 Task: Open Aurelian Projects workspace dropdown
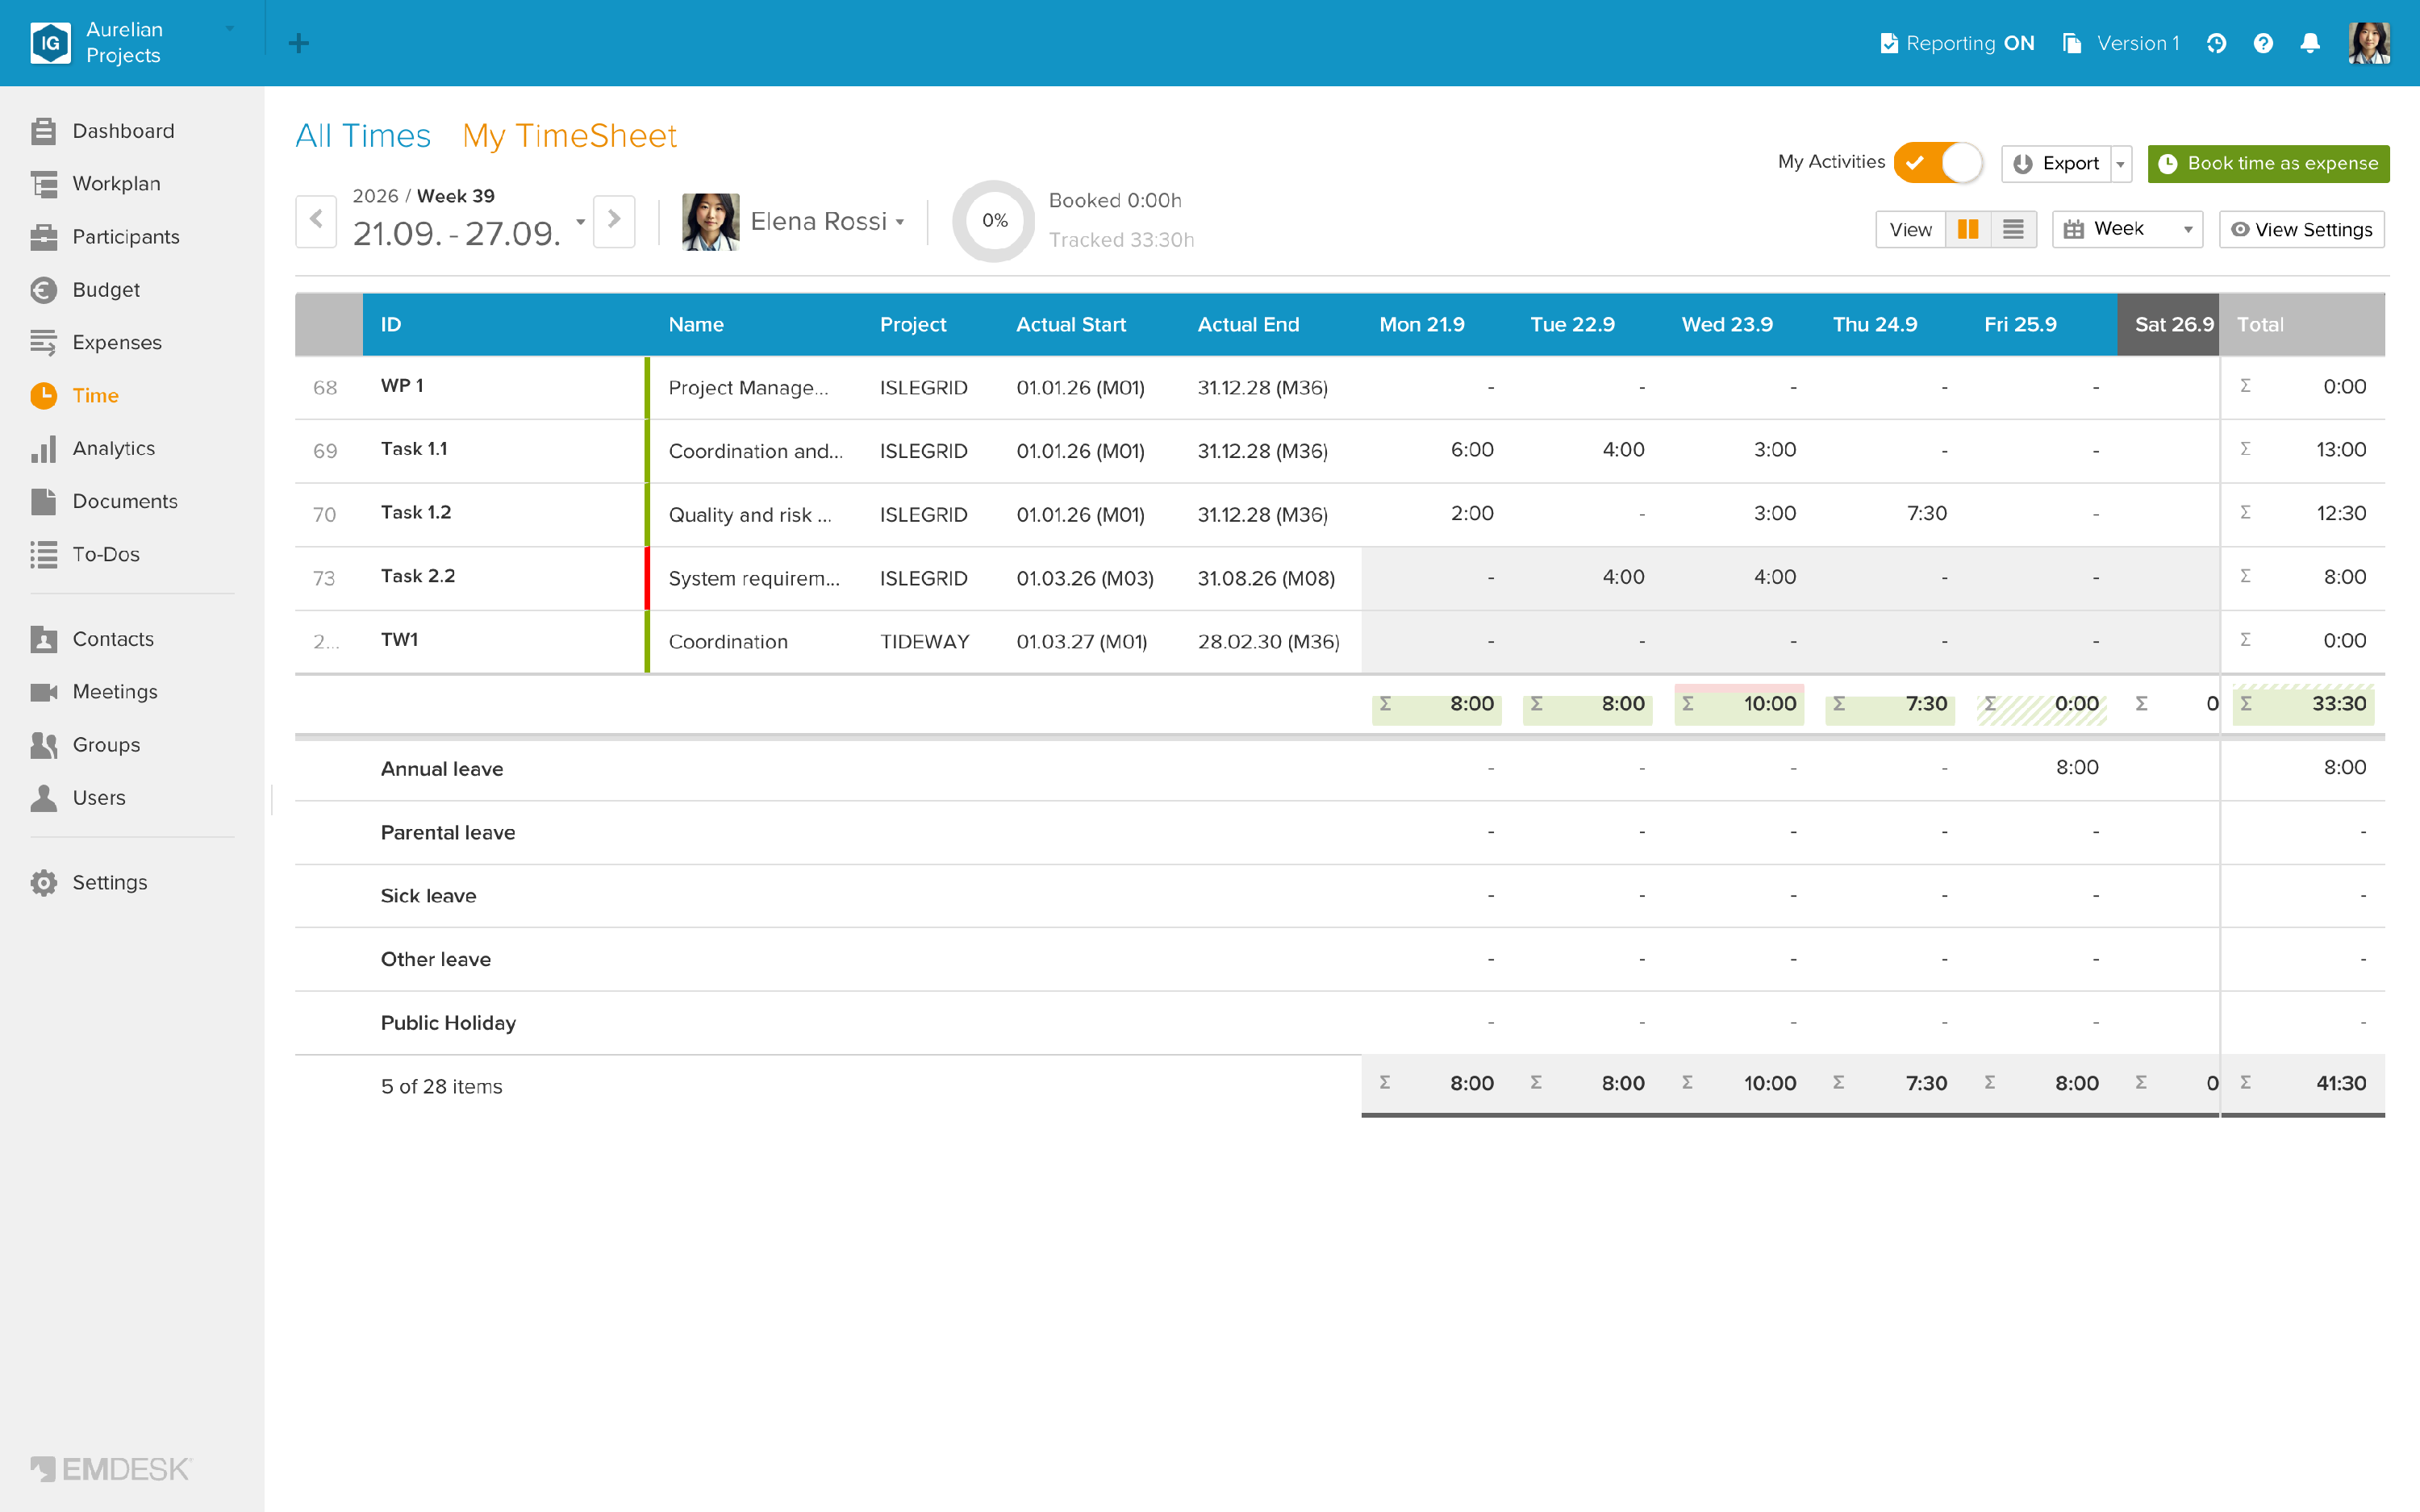pos(230,30)
